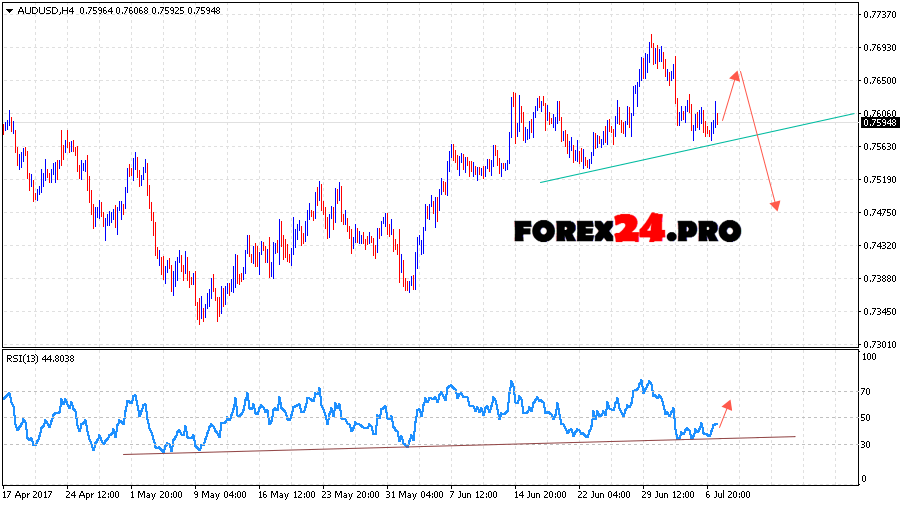
Task: Click the triangle arrow beside AUDUSD,H4
Action: tap(7, 11)
